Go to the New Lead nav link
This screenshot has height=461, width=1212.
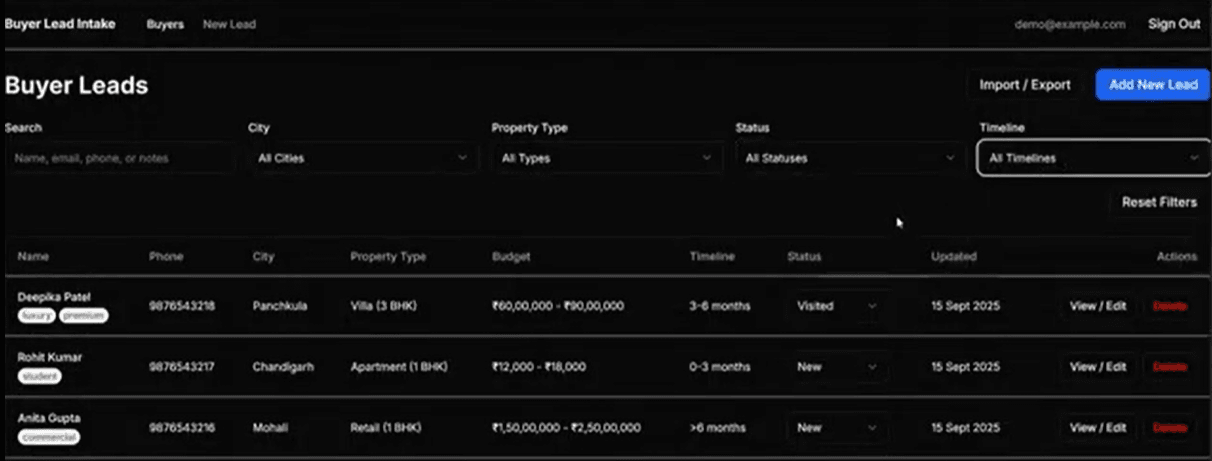[229, 24]
